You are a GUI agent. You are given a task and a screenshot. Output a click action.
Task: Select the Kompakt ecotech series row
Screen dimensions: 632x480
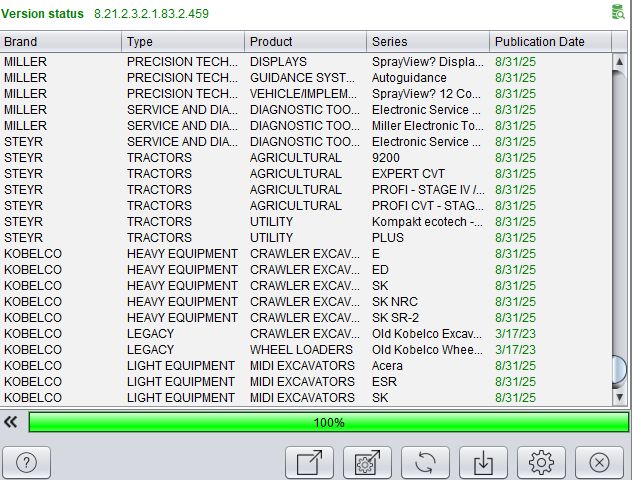[306, 222]
